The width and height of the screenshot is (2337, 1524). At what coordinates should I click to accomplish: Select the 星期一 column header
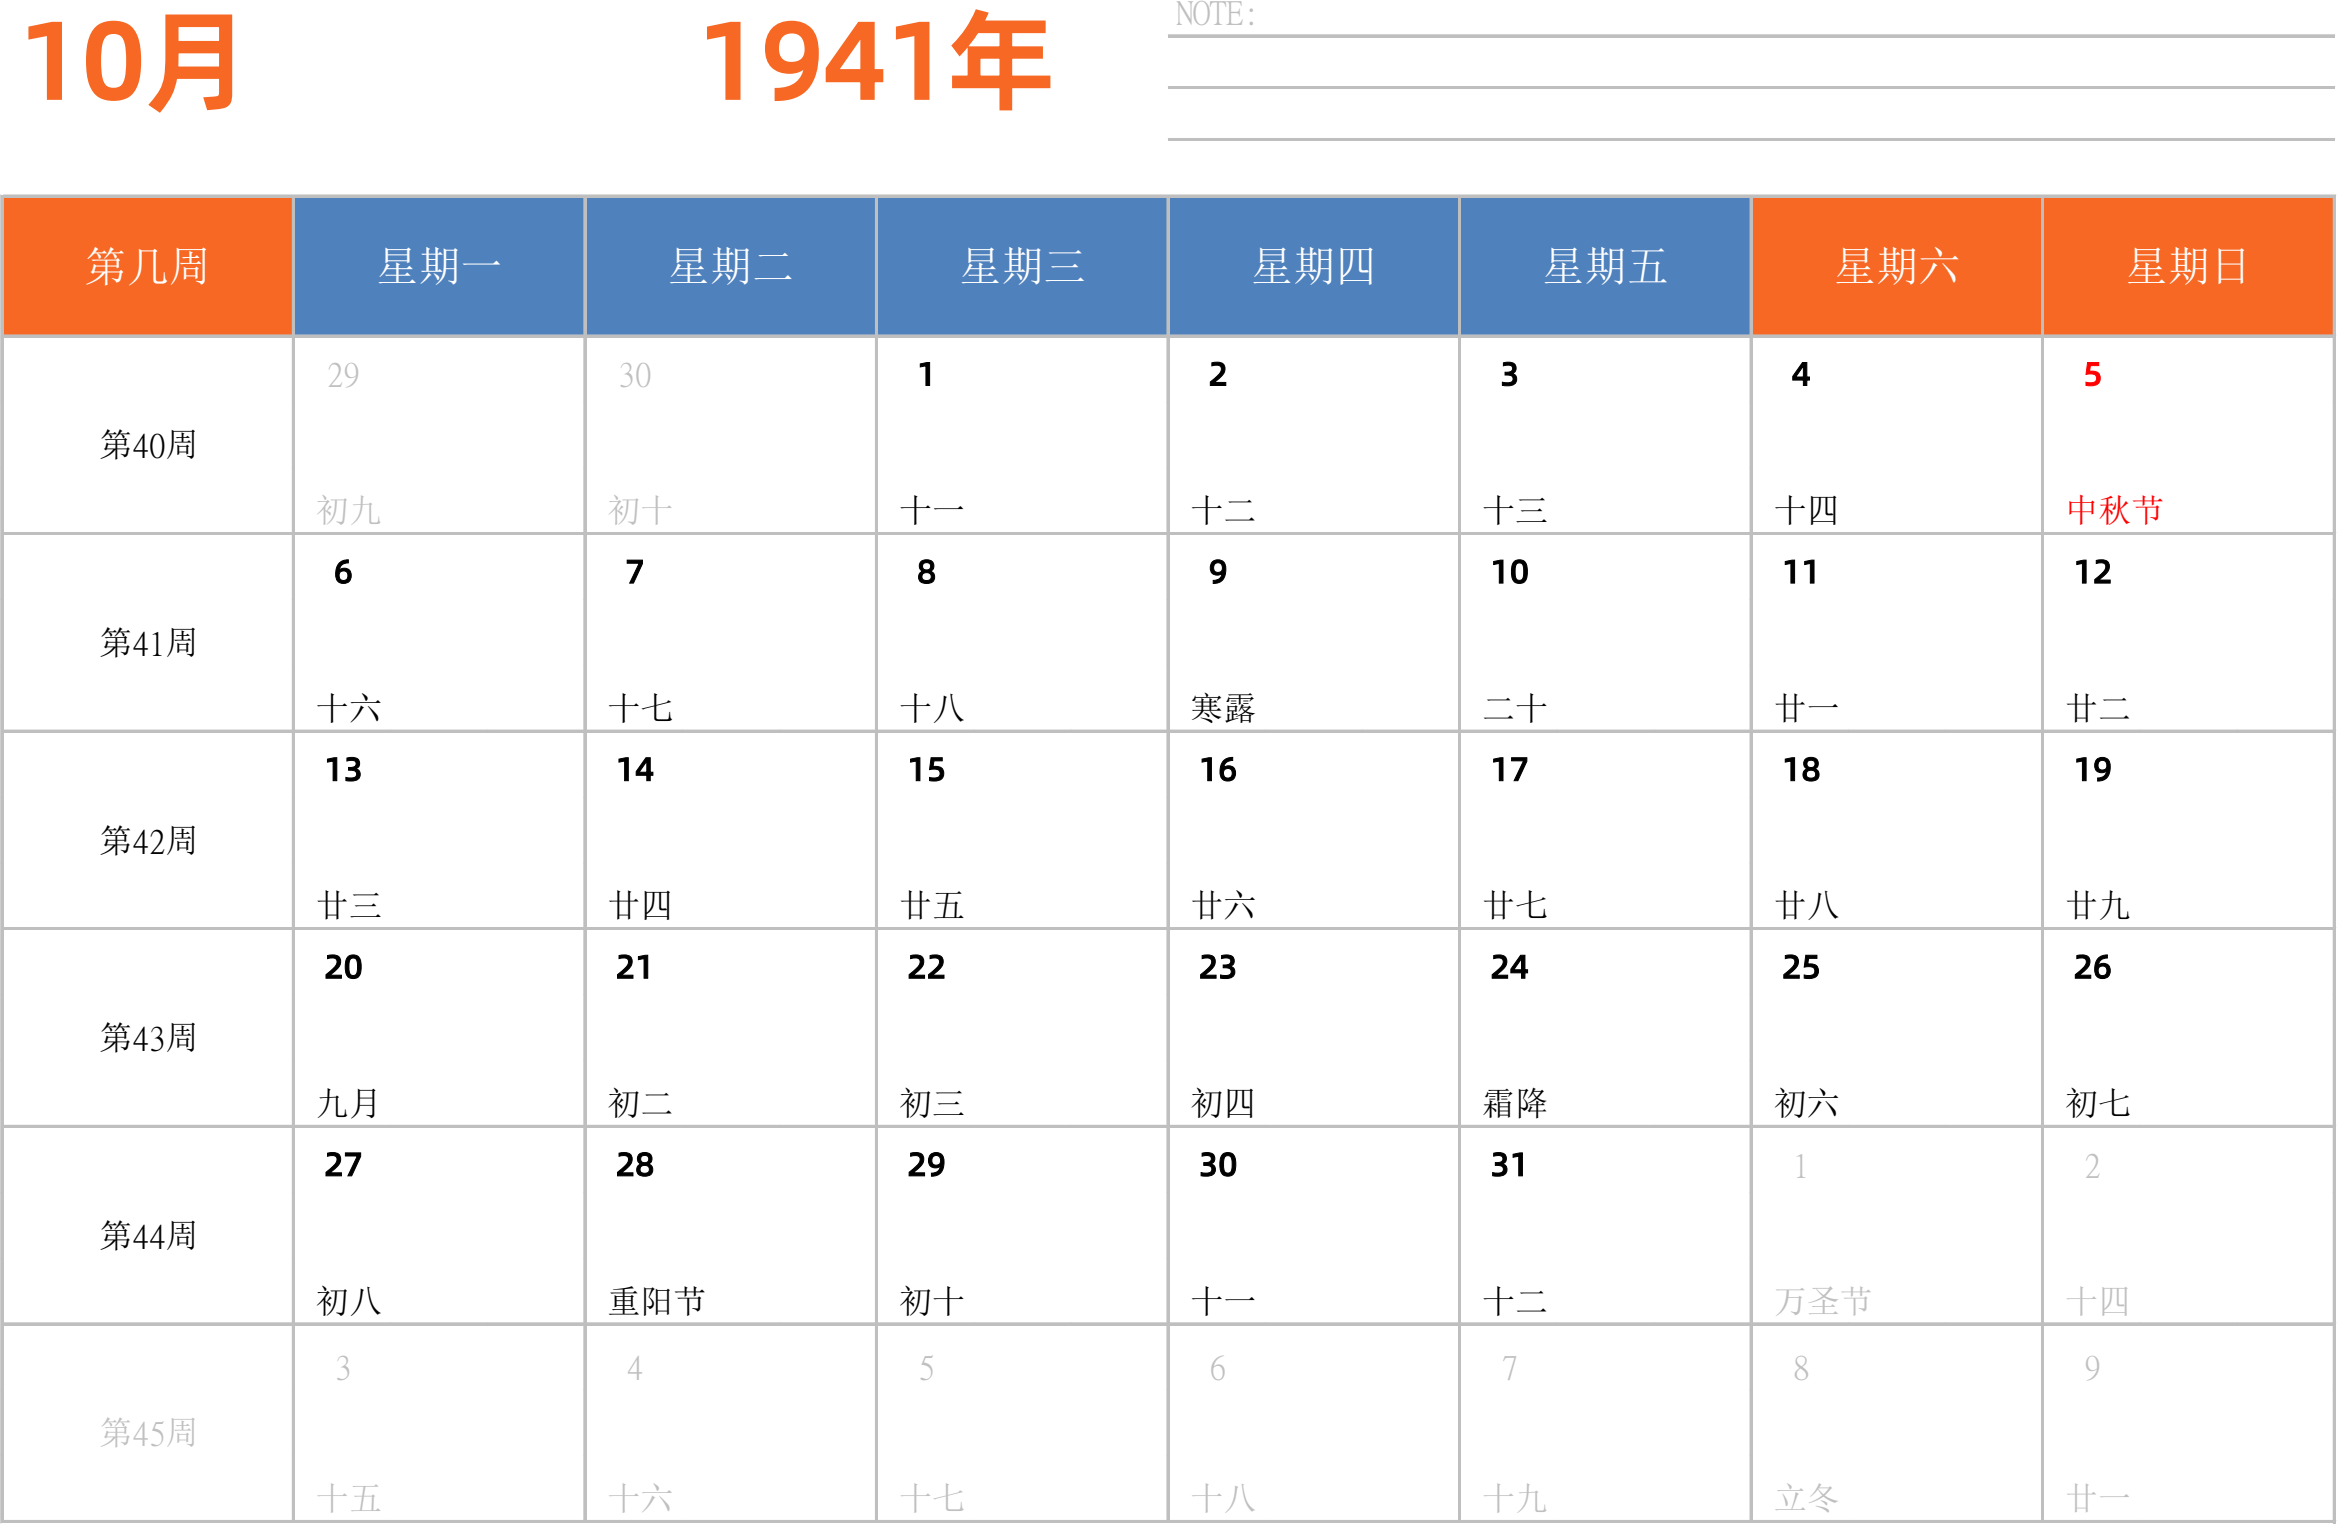[x=439, y=267]
